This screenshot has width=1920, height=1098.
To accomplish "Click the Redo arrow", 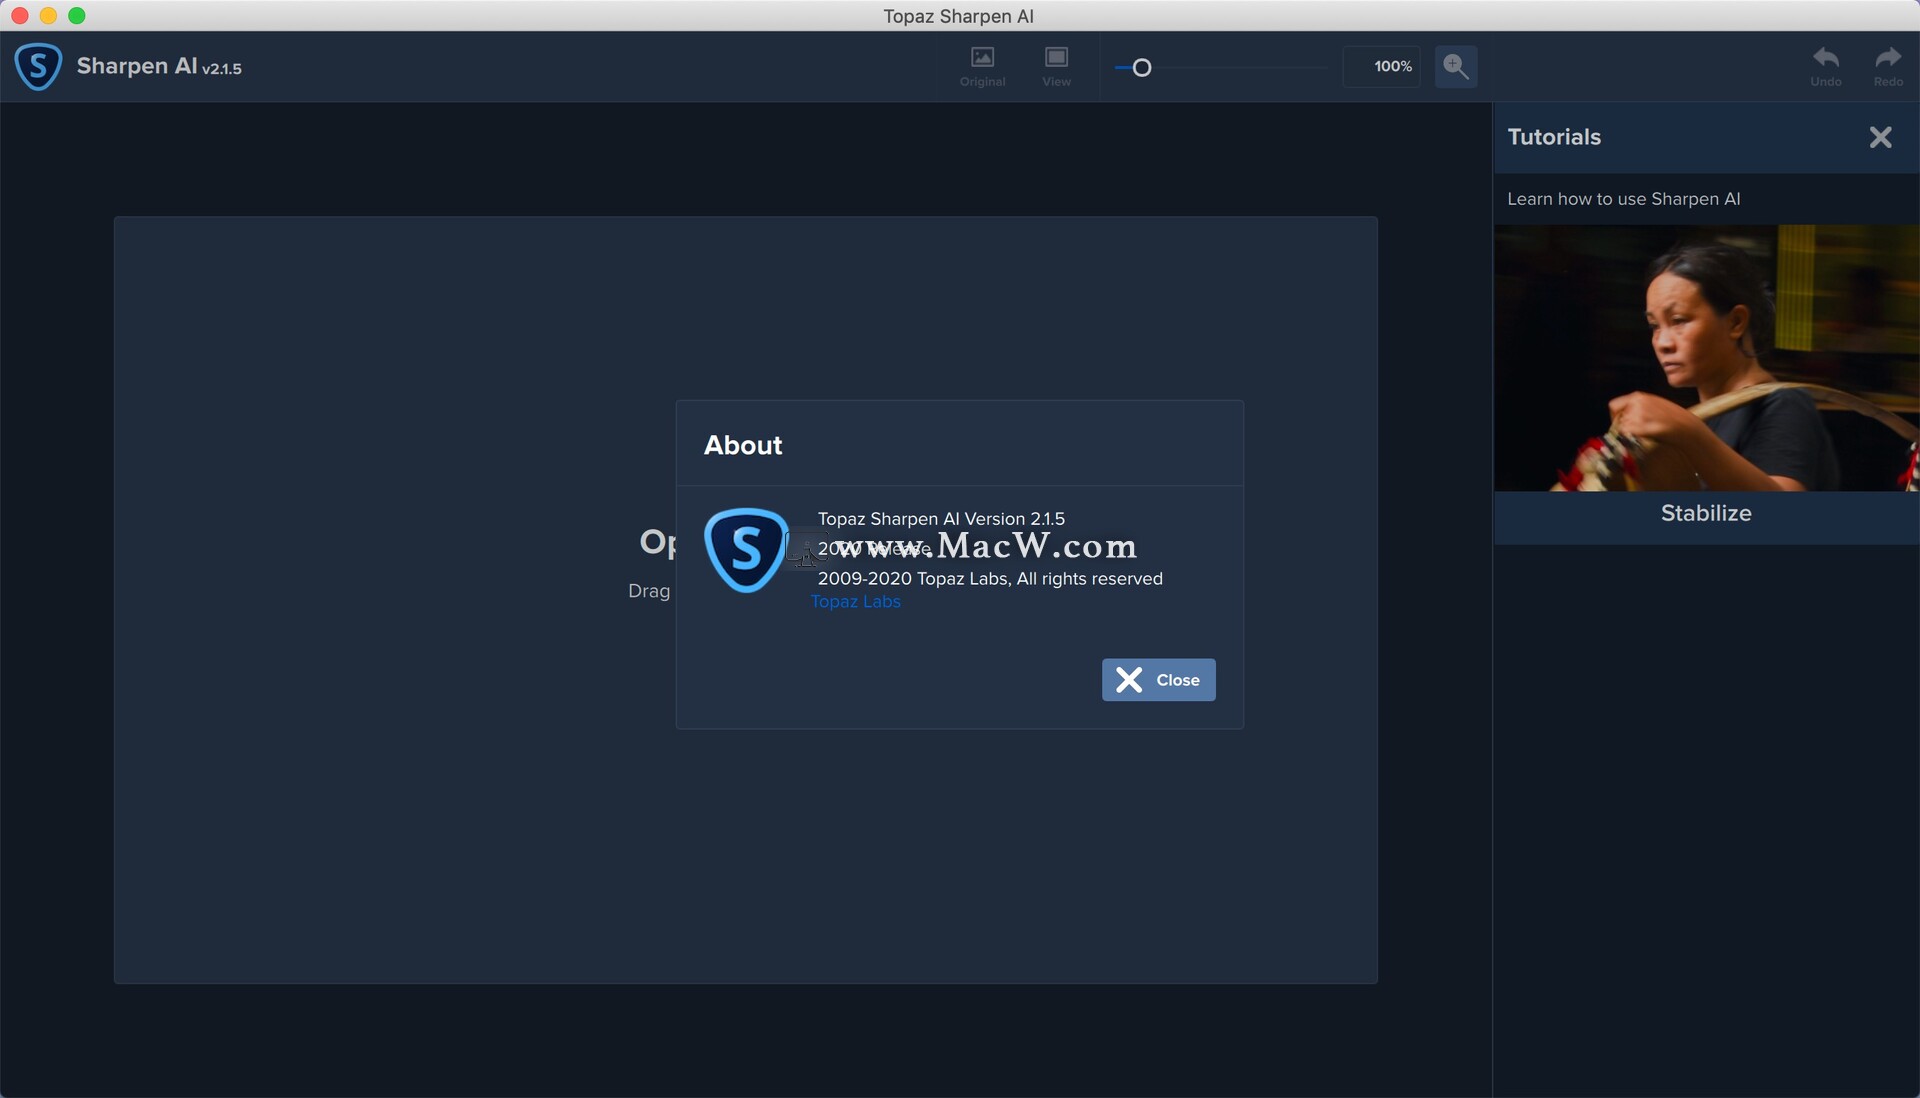I will pyautogui.click(x=1888, y=67).
